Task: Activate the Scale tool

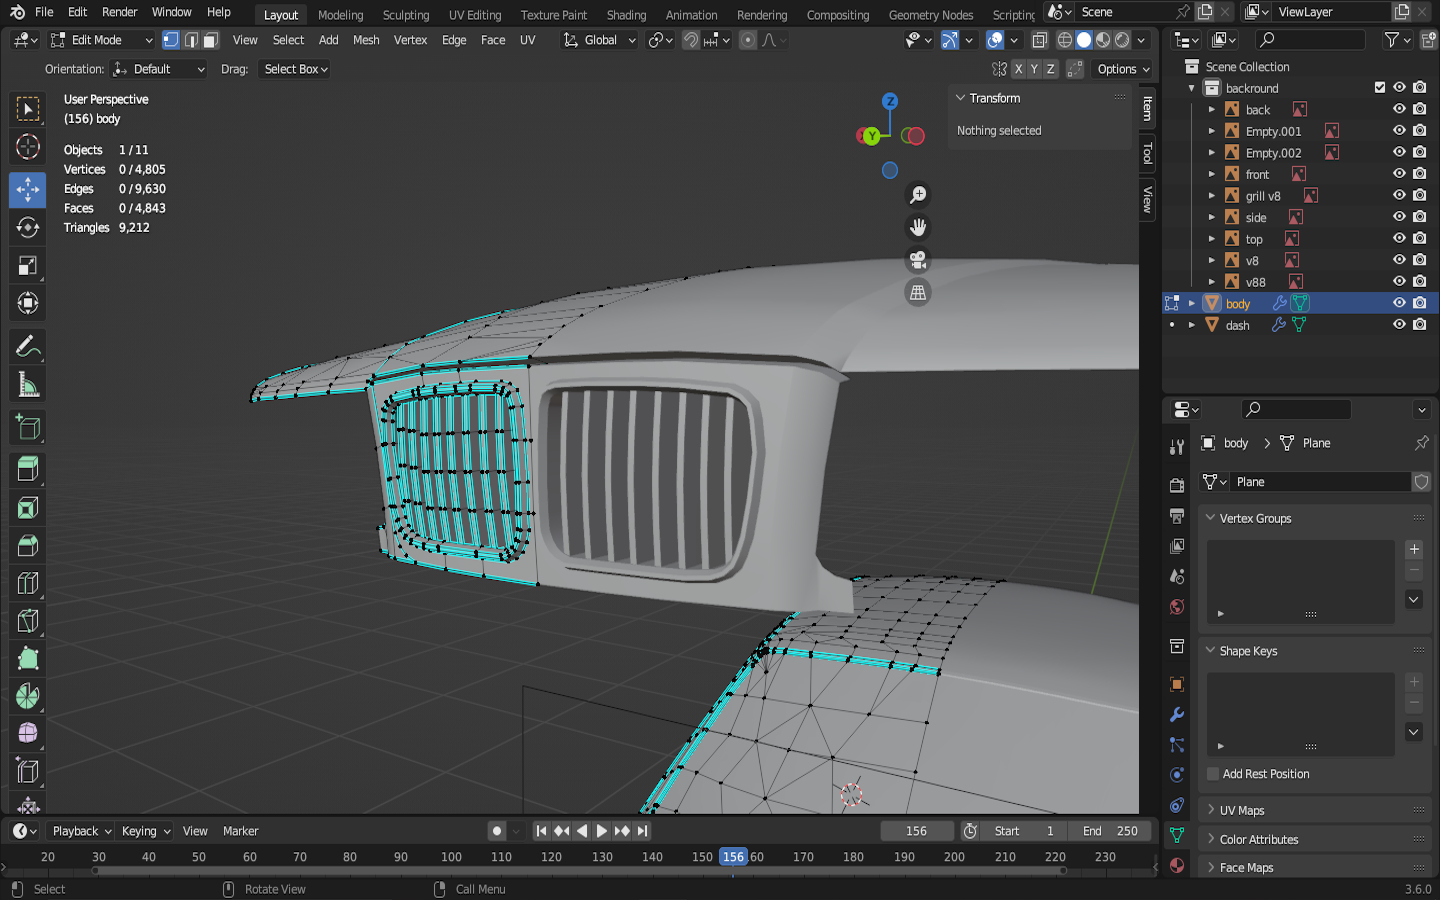Action: coord(28,266)
